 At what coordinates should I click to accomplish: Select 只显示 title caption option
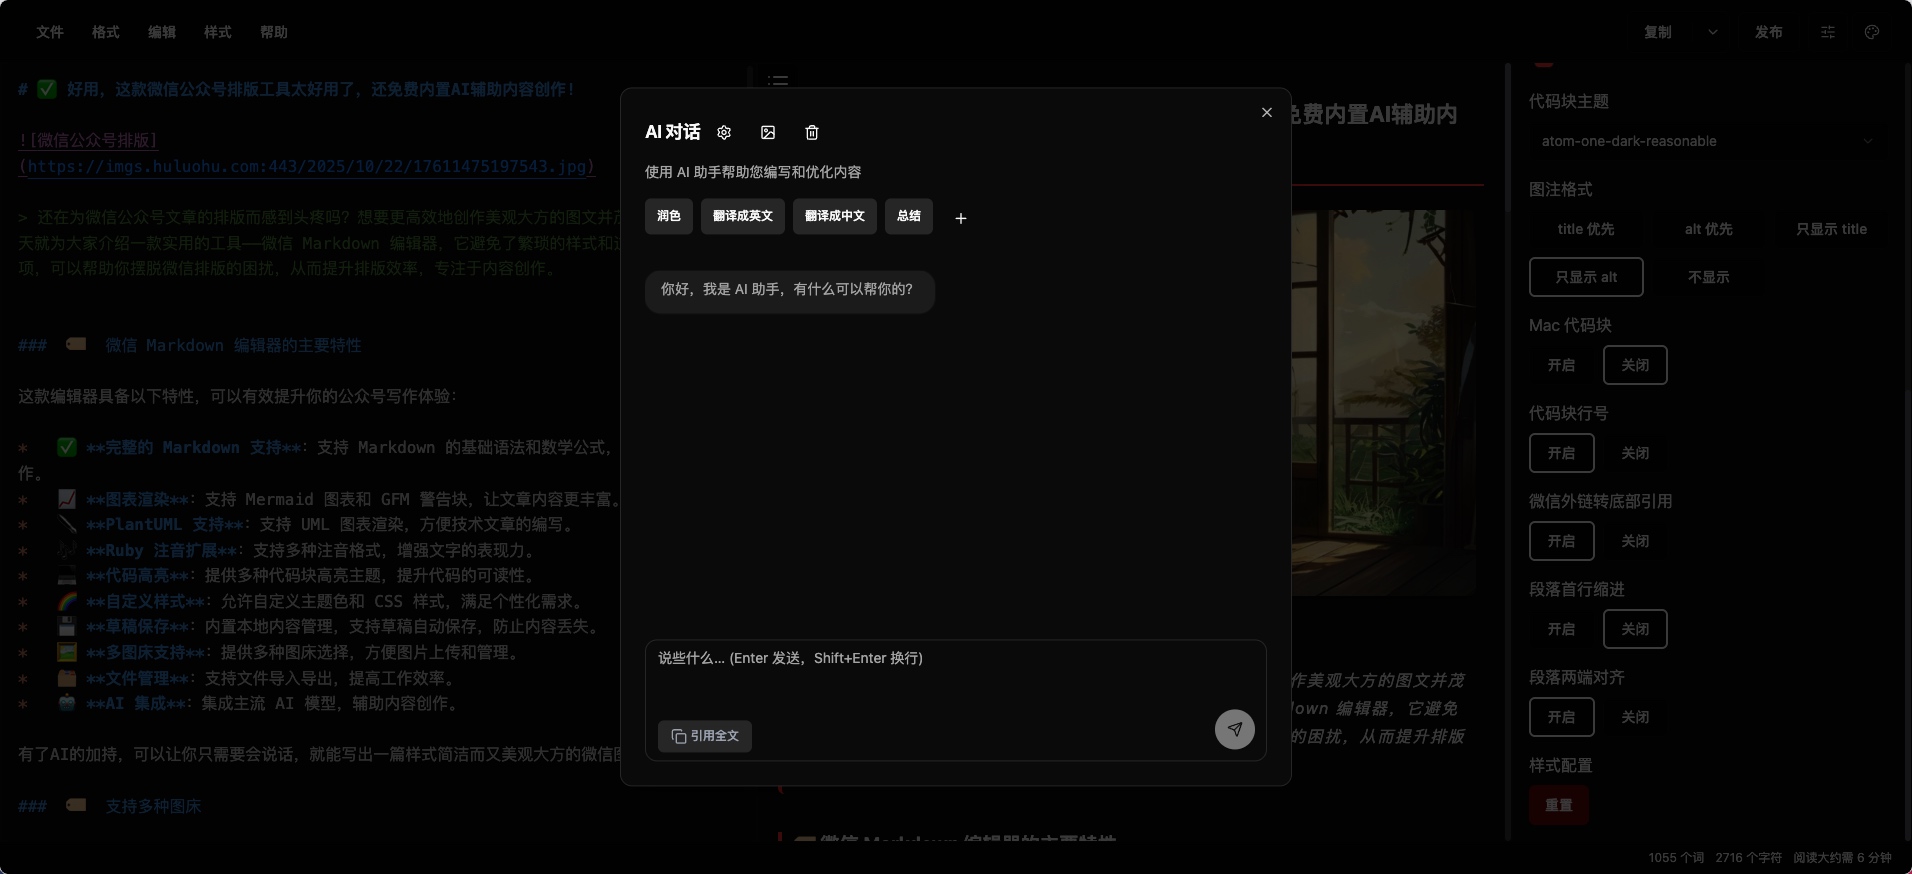[1831, 229]
